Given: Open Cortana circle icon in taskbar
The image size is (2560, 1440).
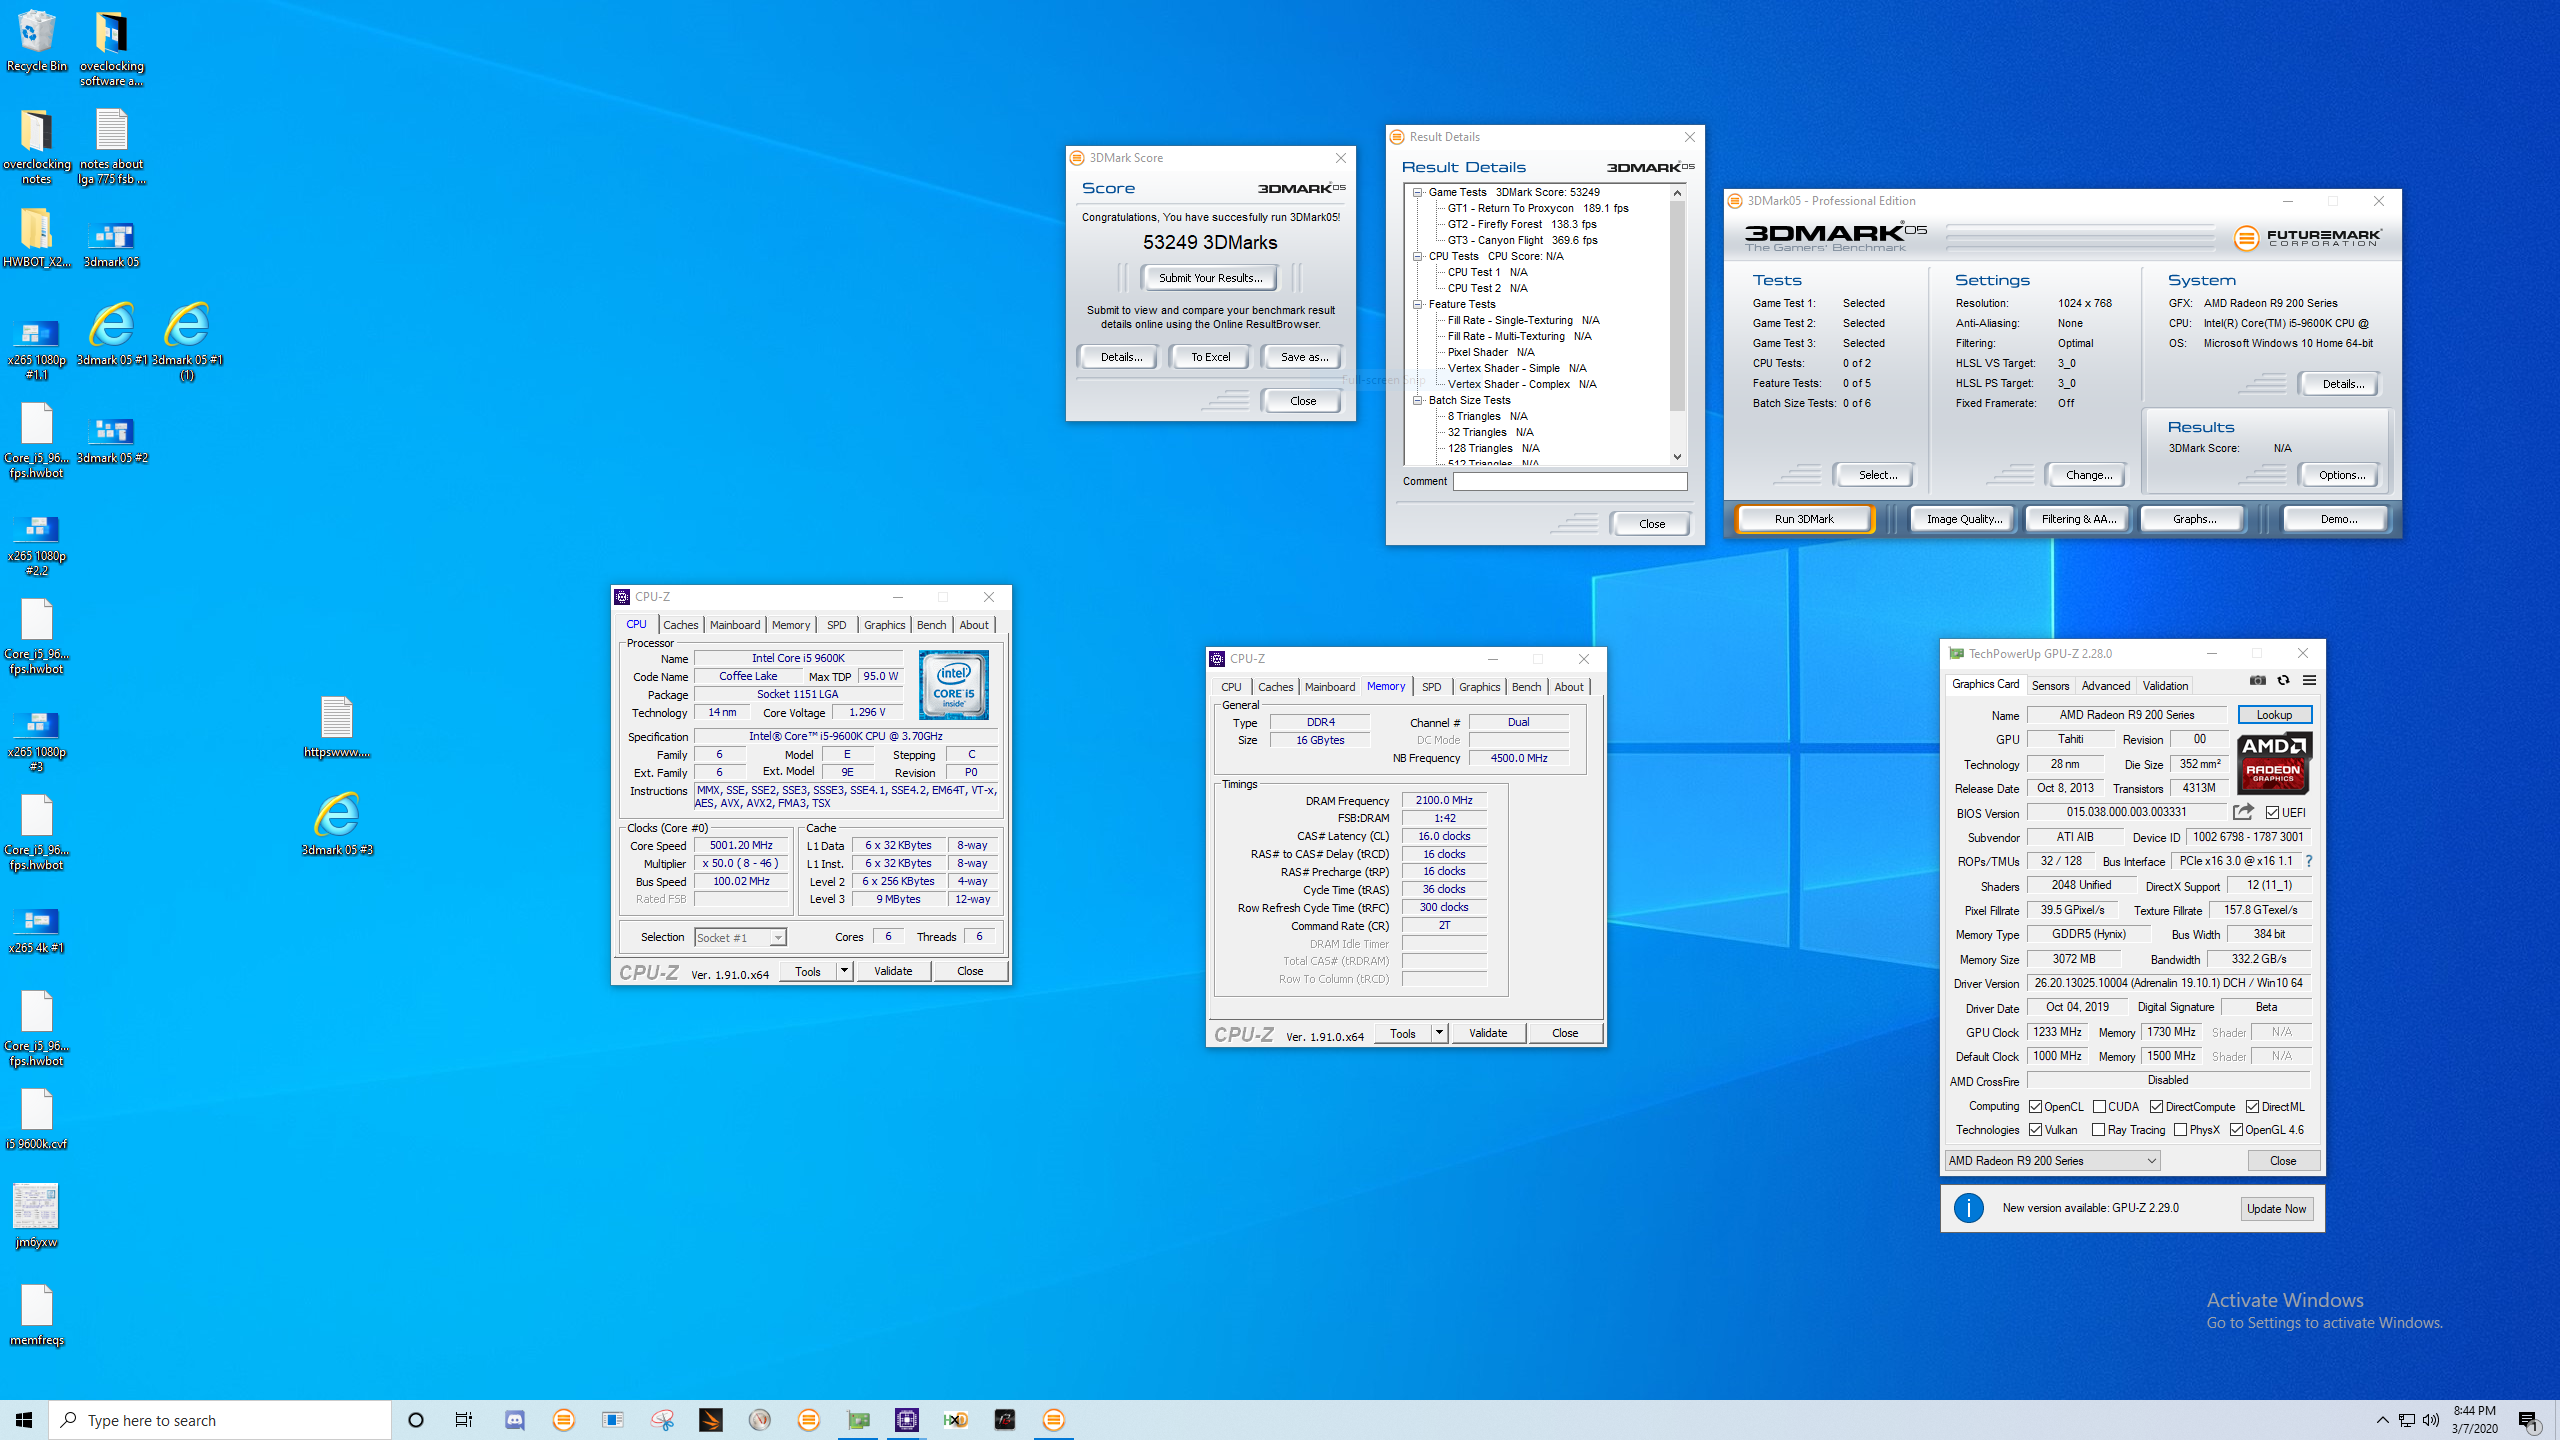Looking at the screenshot, I should point(416,1420).
